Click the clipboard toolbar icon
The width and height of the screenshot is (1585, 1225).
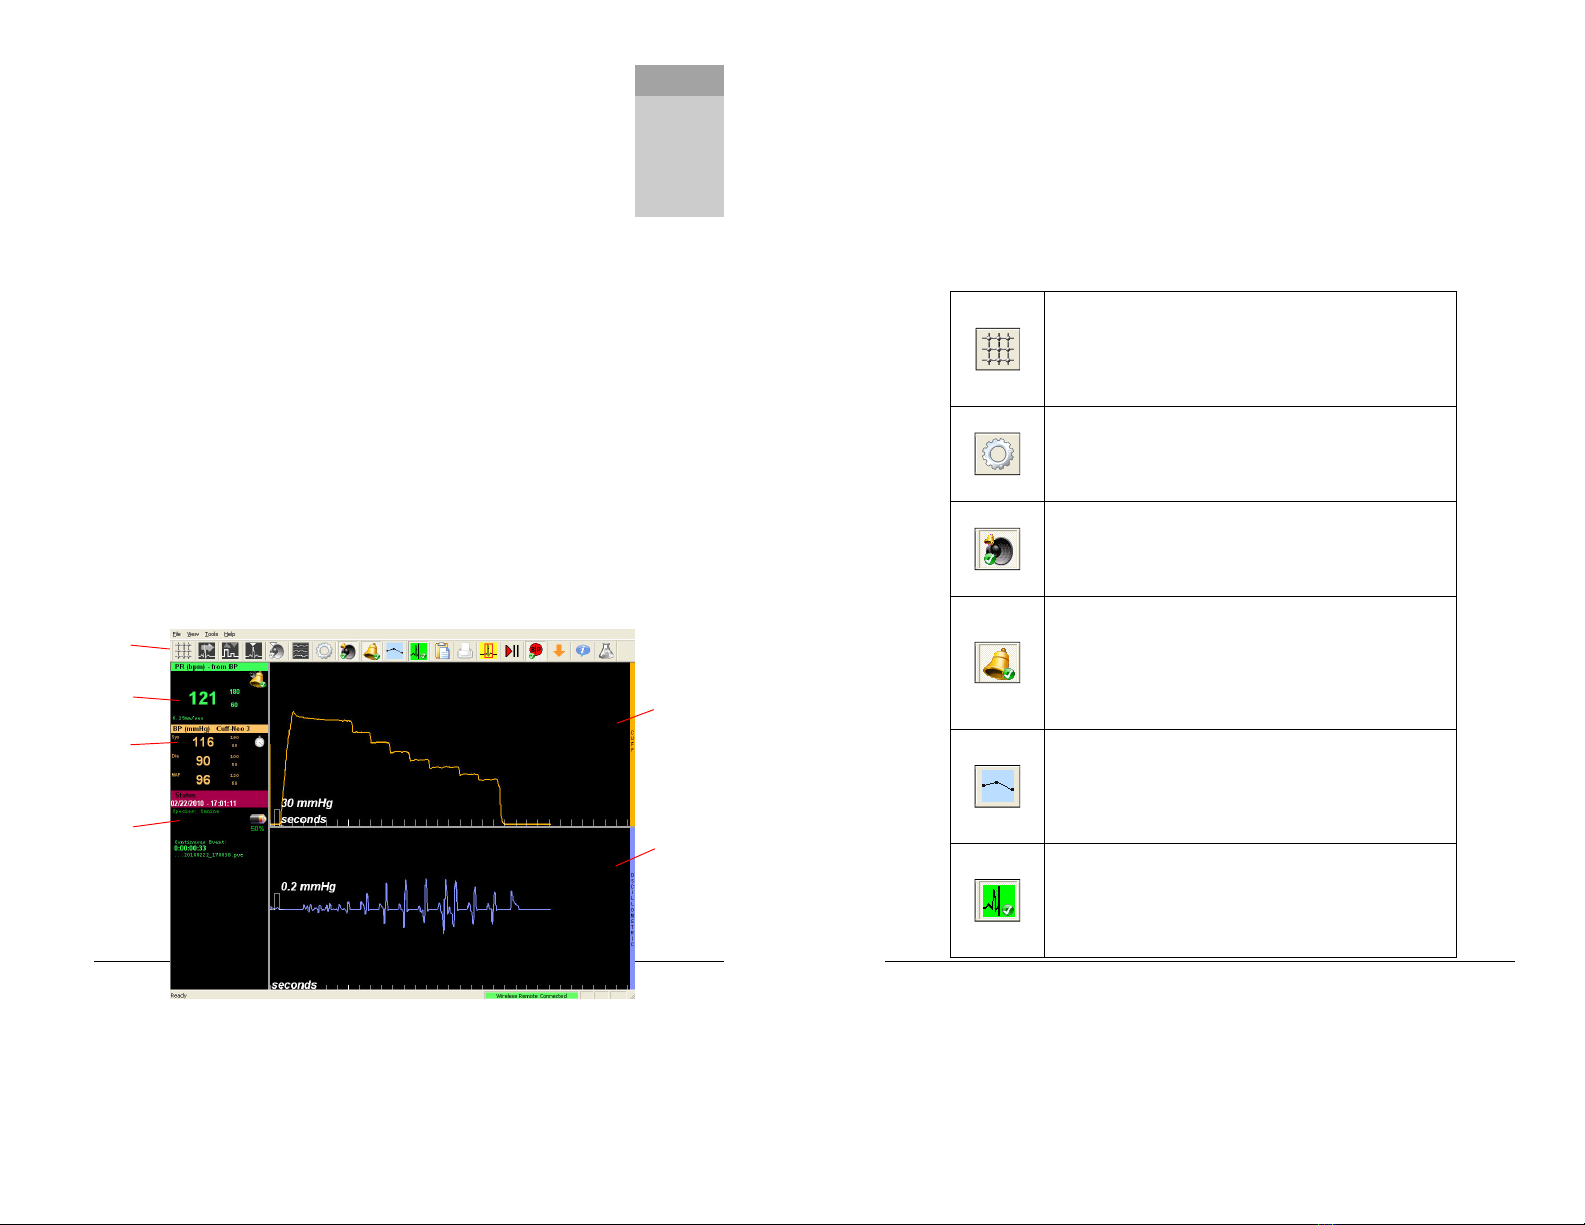point(442,651)
